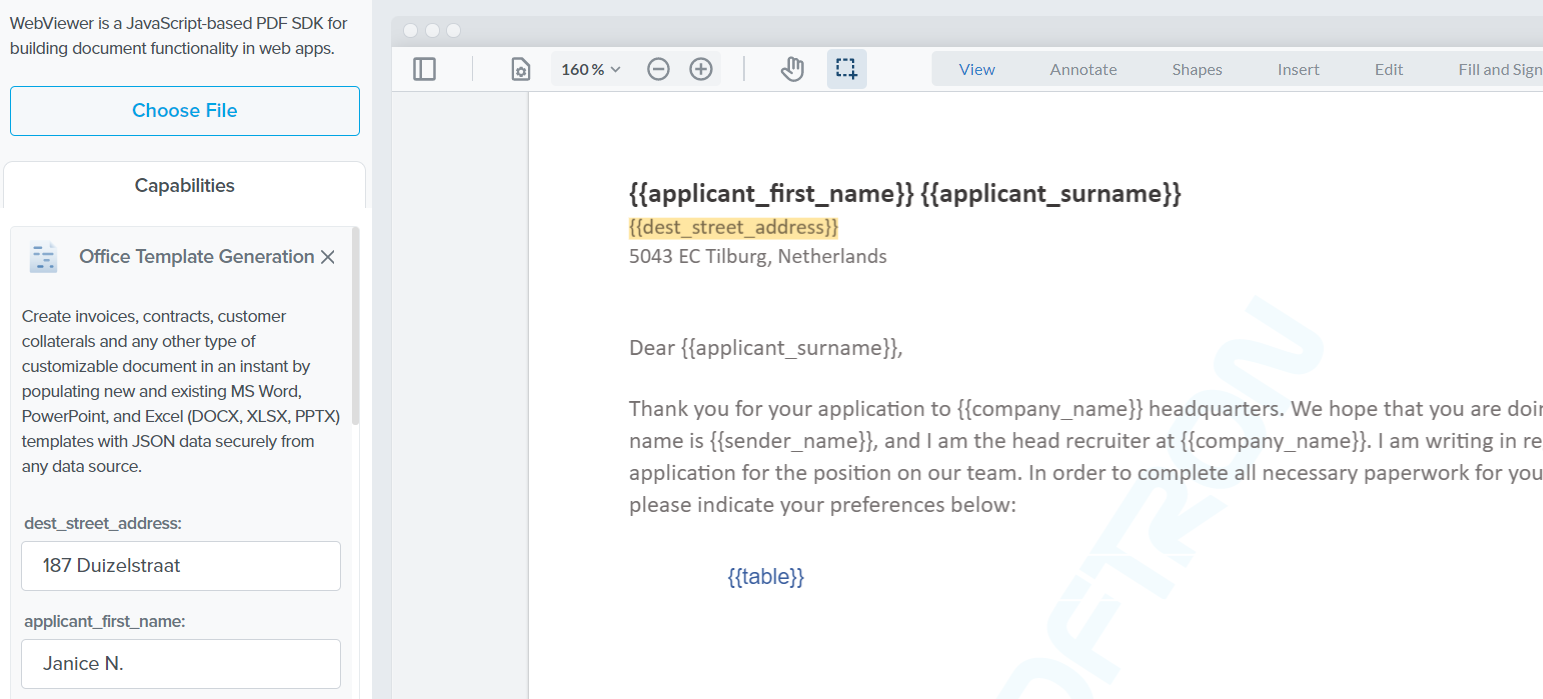
Task: Toggle the hand pan mode off
Action: 792,68
